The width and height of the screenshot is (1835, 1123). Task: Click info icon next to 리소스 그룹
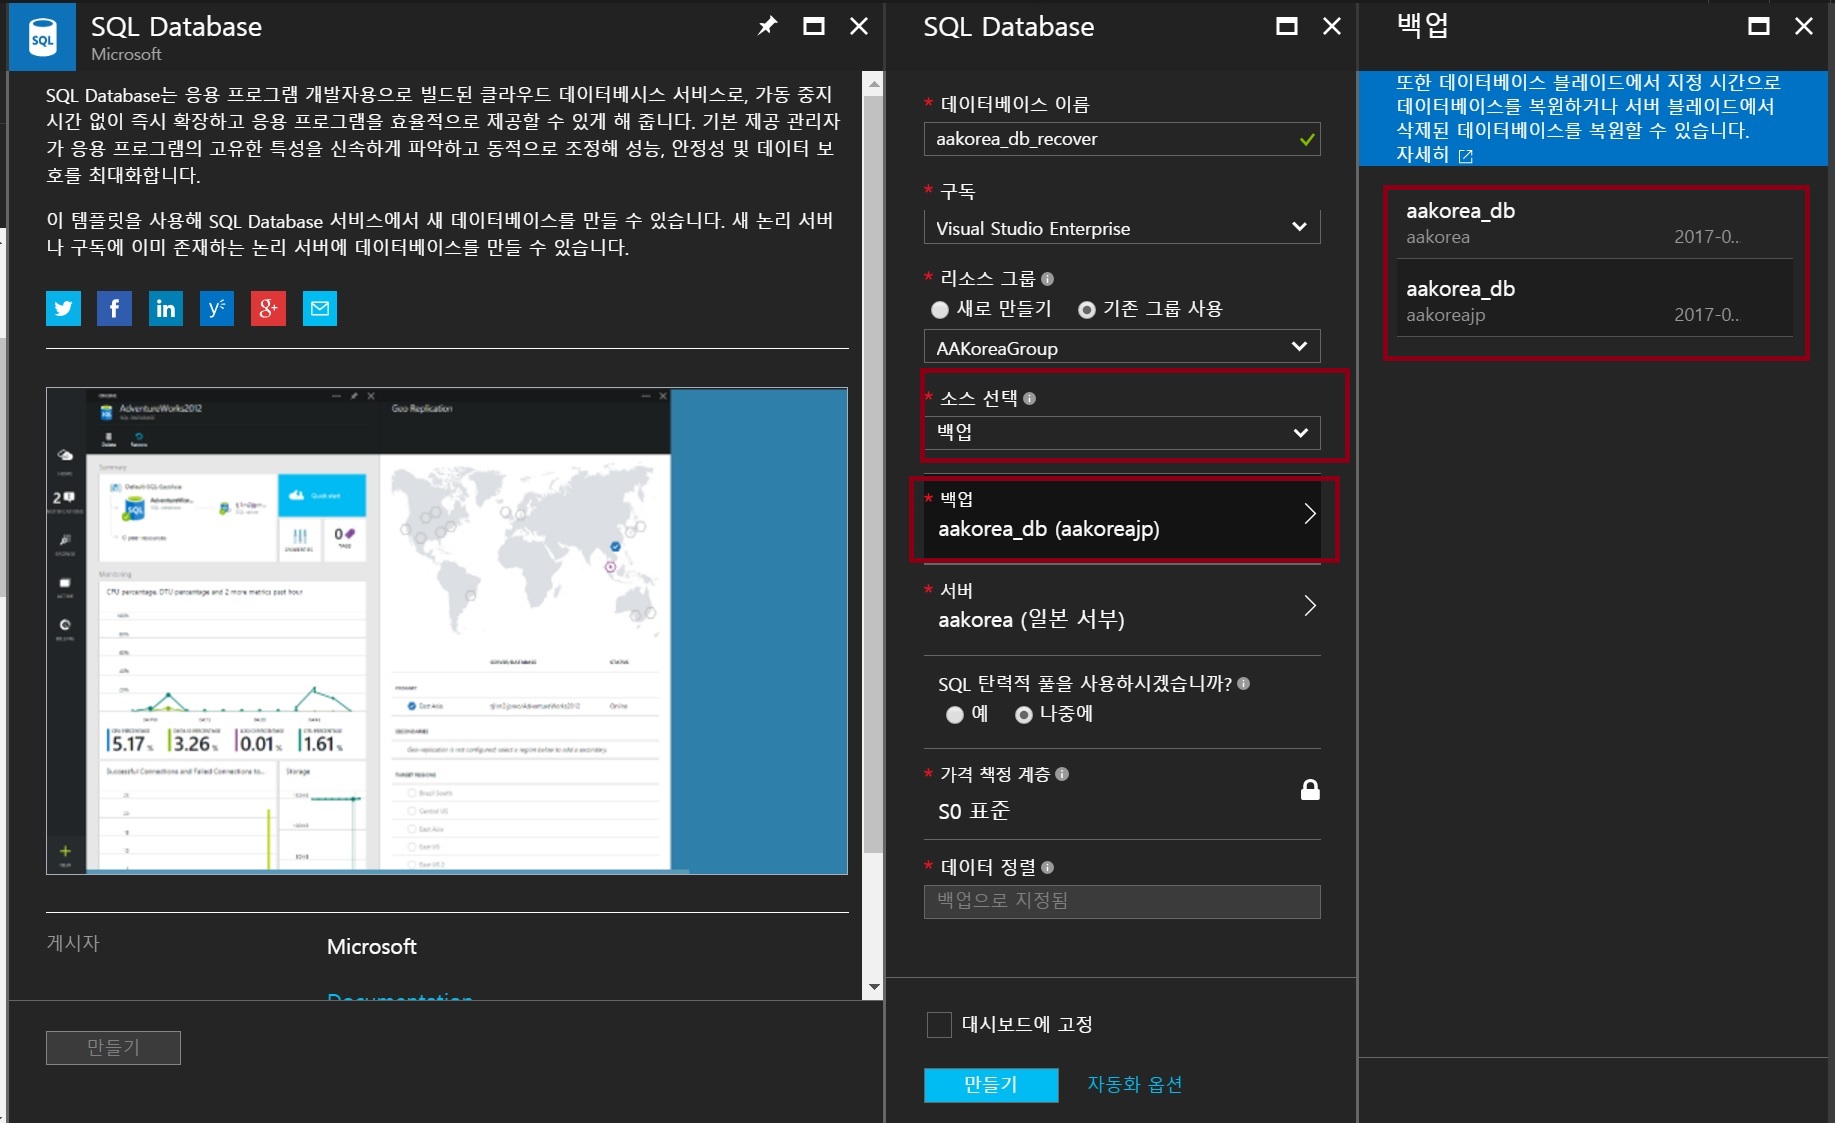pyautogui.click(x=1047, y=279)
